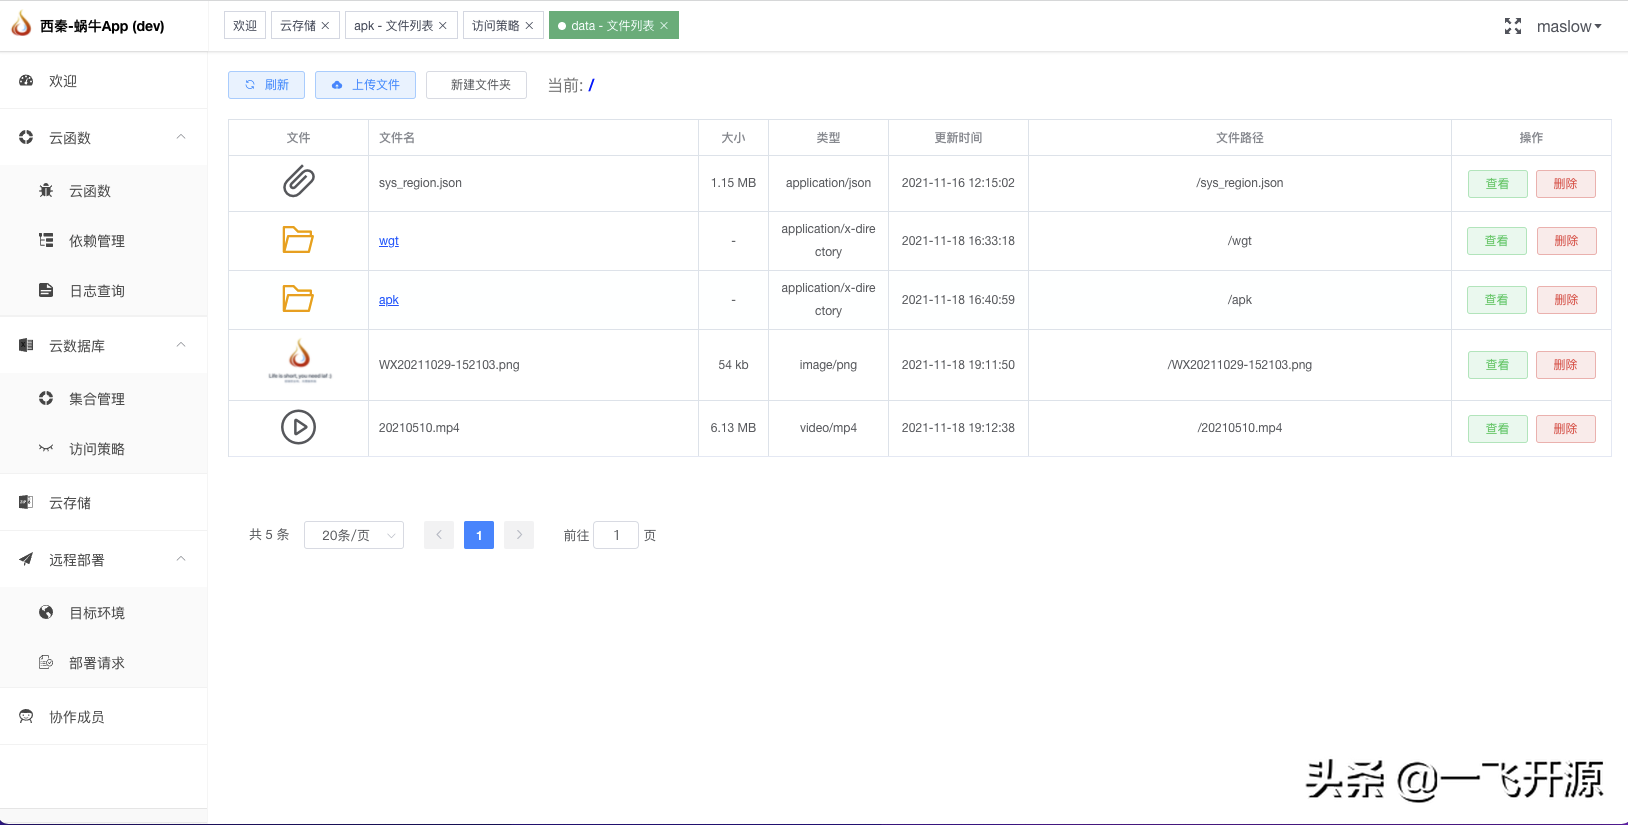Close the 访问策略 tab
Screen dimensions: 1628x825
click(x=529, y=26)
